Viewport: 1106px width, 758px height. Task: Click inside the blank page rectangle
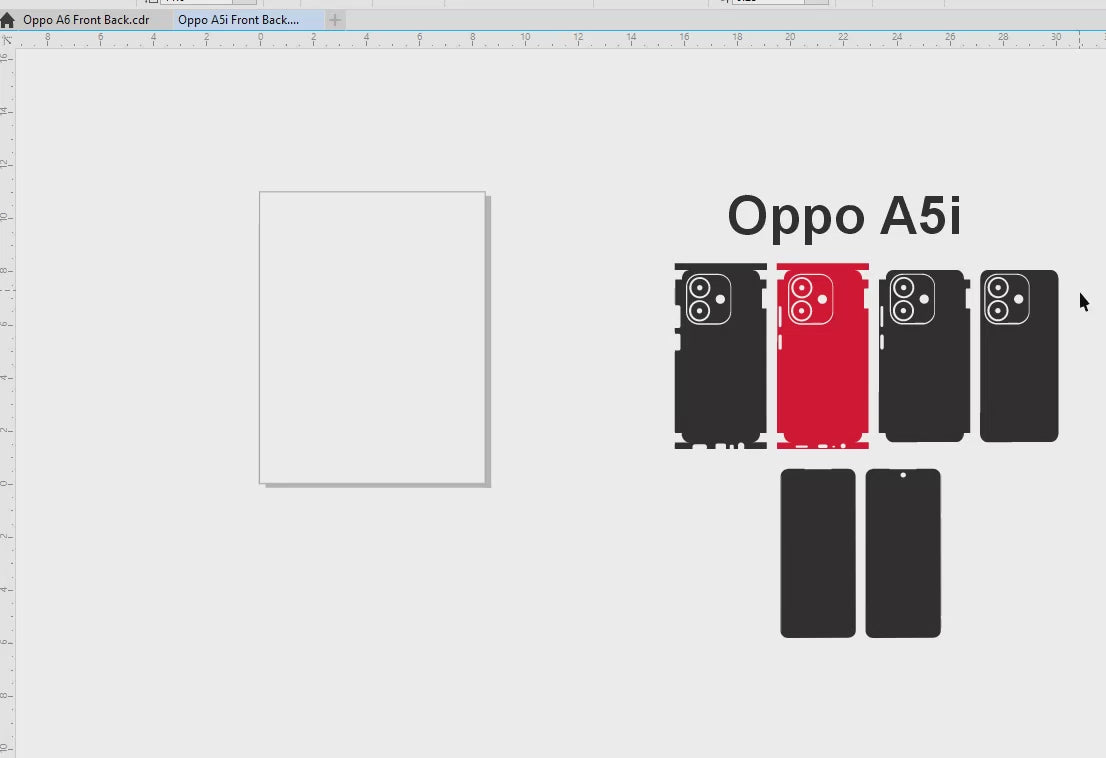[x=372, y=338]
